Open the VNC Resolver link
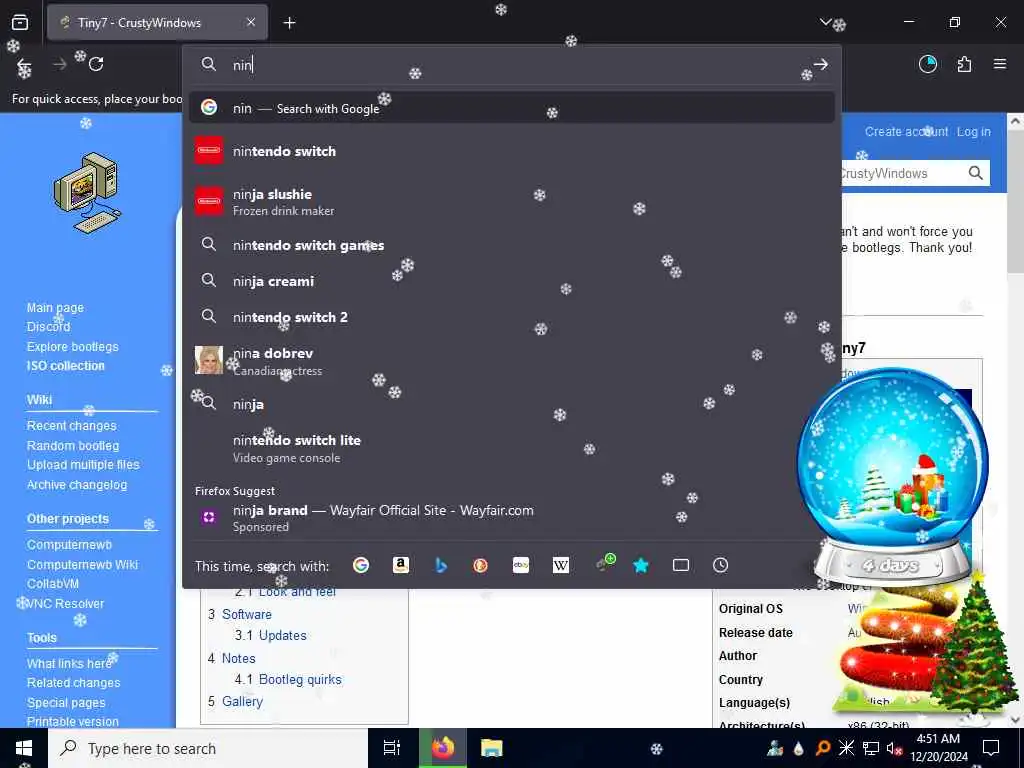This screenshot has width=1024, height=768. [65, 604]
